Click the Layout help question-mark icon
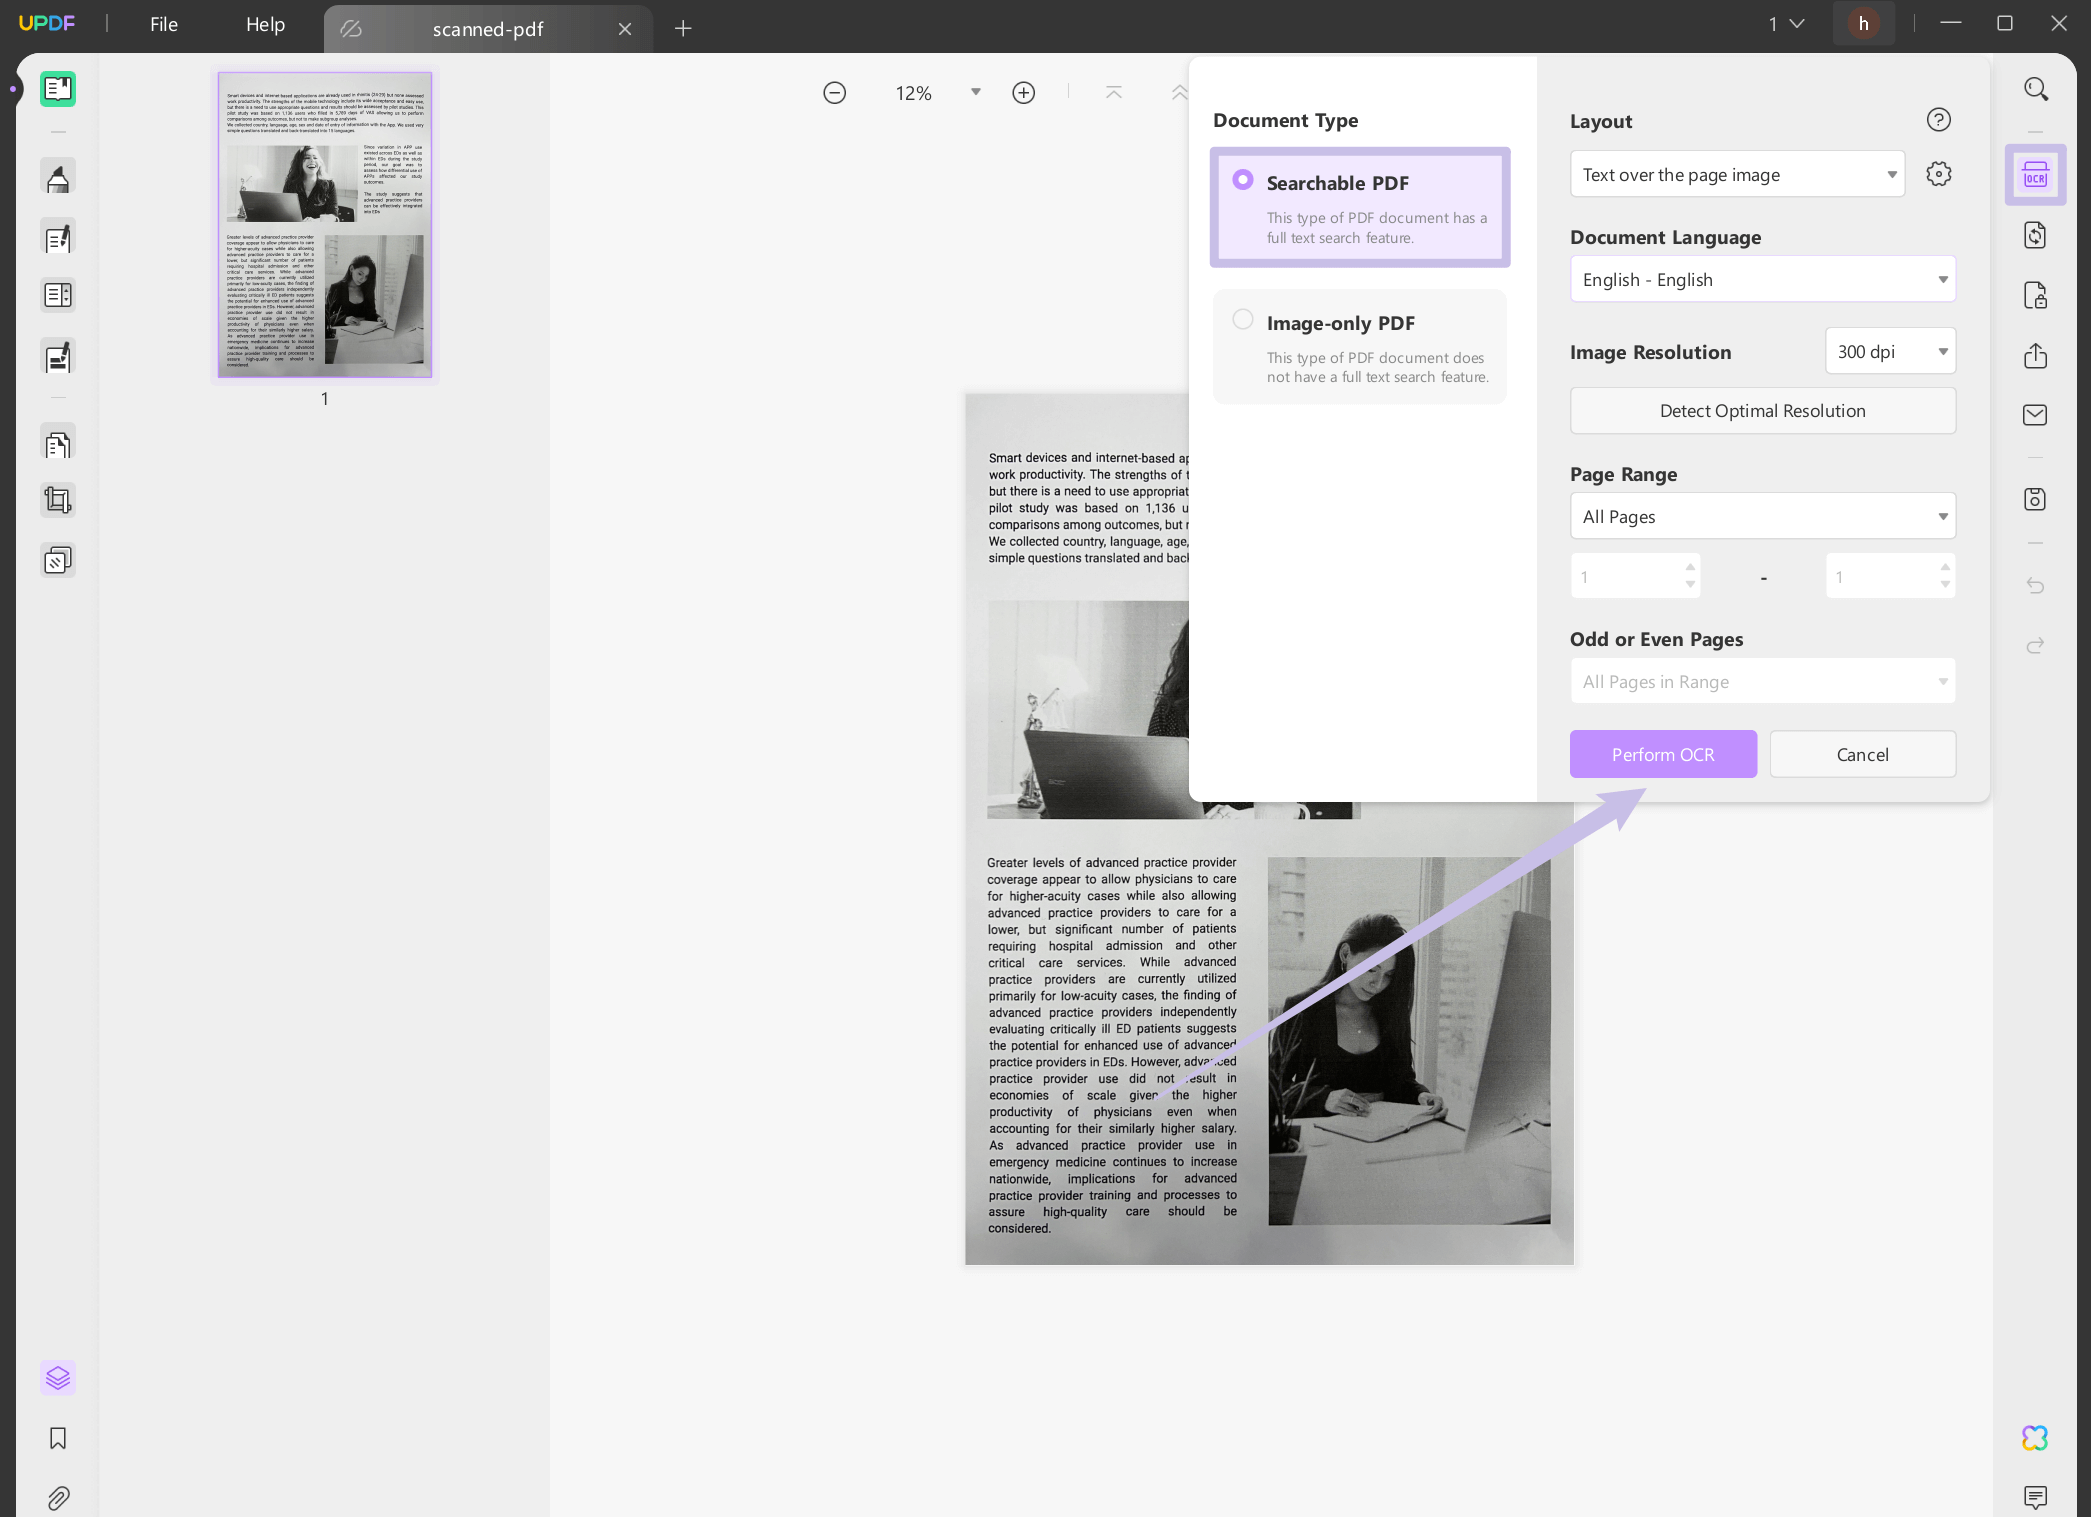Image resolution: width=2091 pixels, height=1517 pixels. point(1938,120)
